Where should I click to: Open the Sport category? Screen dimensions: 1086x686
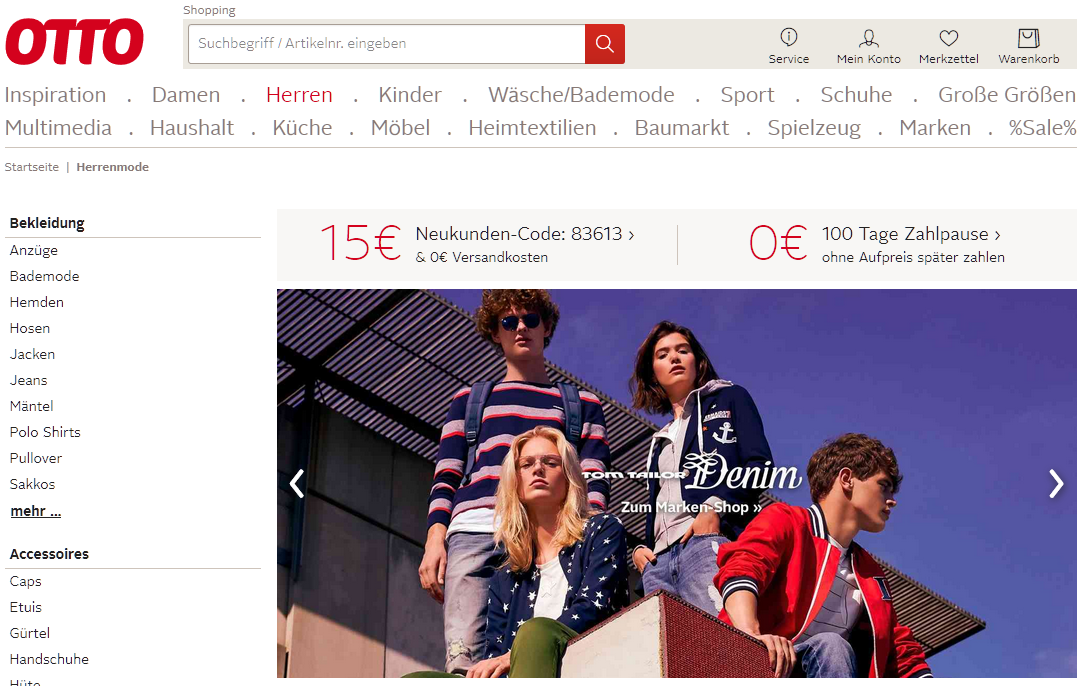[747, 94]
